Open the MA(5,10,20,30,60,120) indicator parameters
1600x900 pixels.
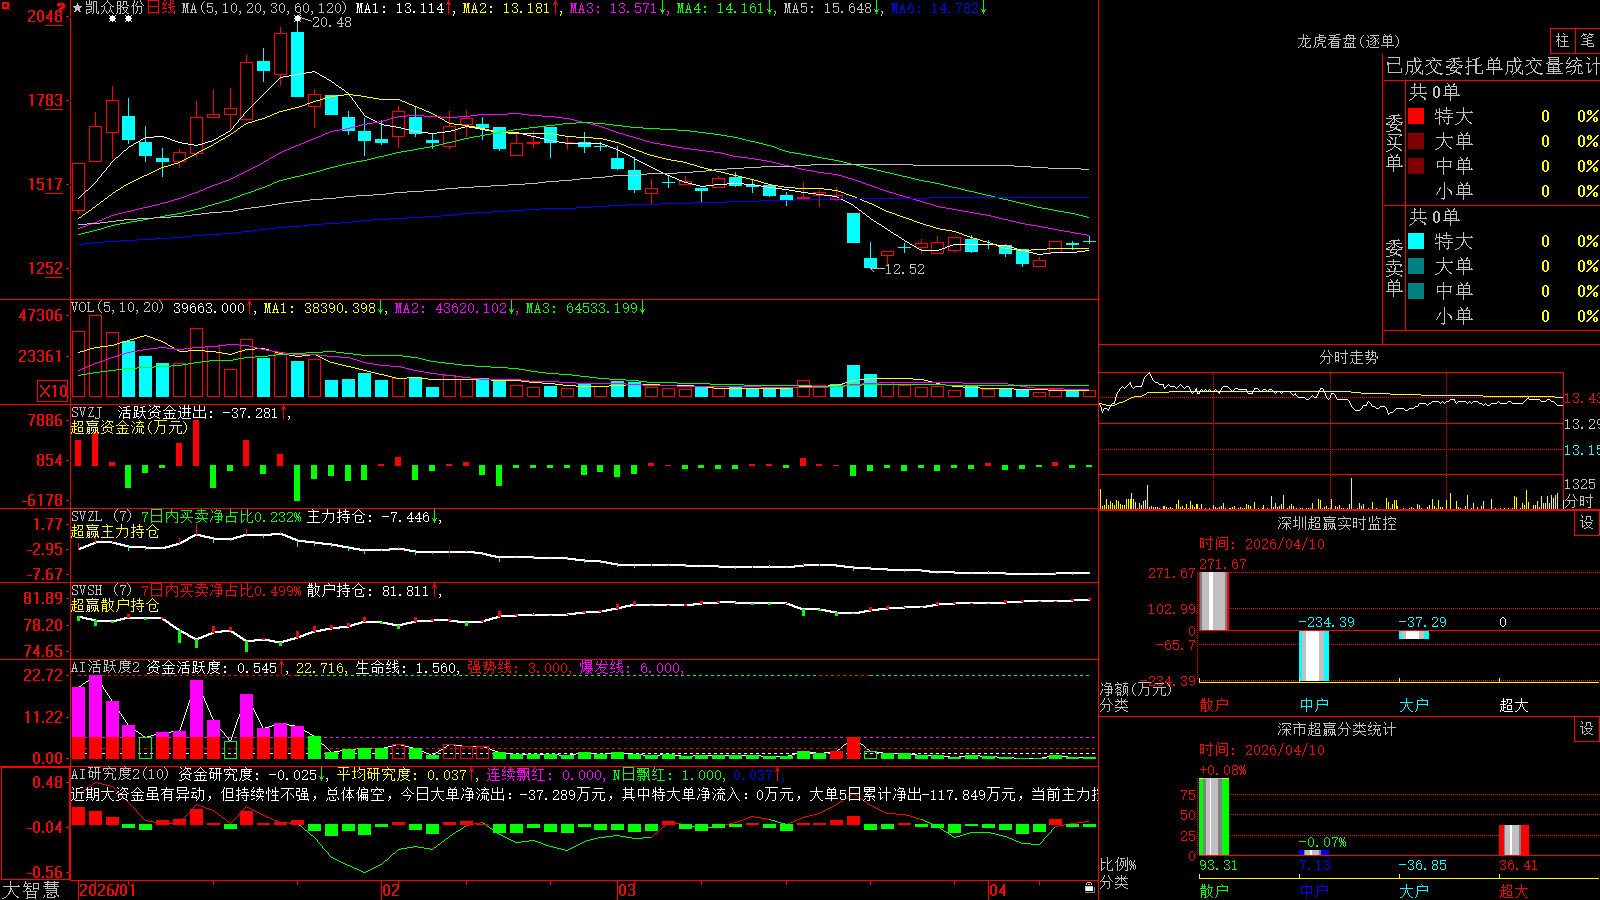(264, 8)
